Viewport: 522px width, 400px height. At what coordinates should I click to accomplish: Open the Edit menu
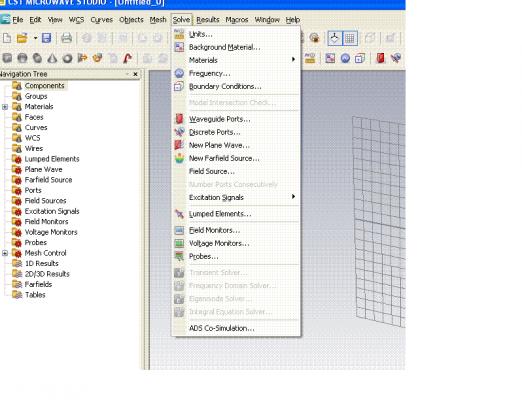point(35,20)
